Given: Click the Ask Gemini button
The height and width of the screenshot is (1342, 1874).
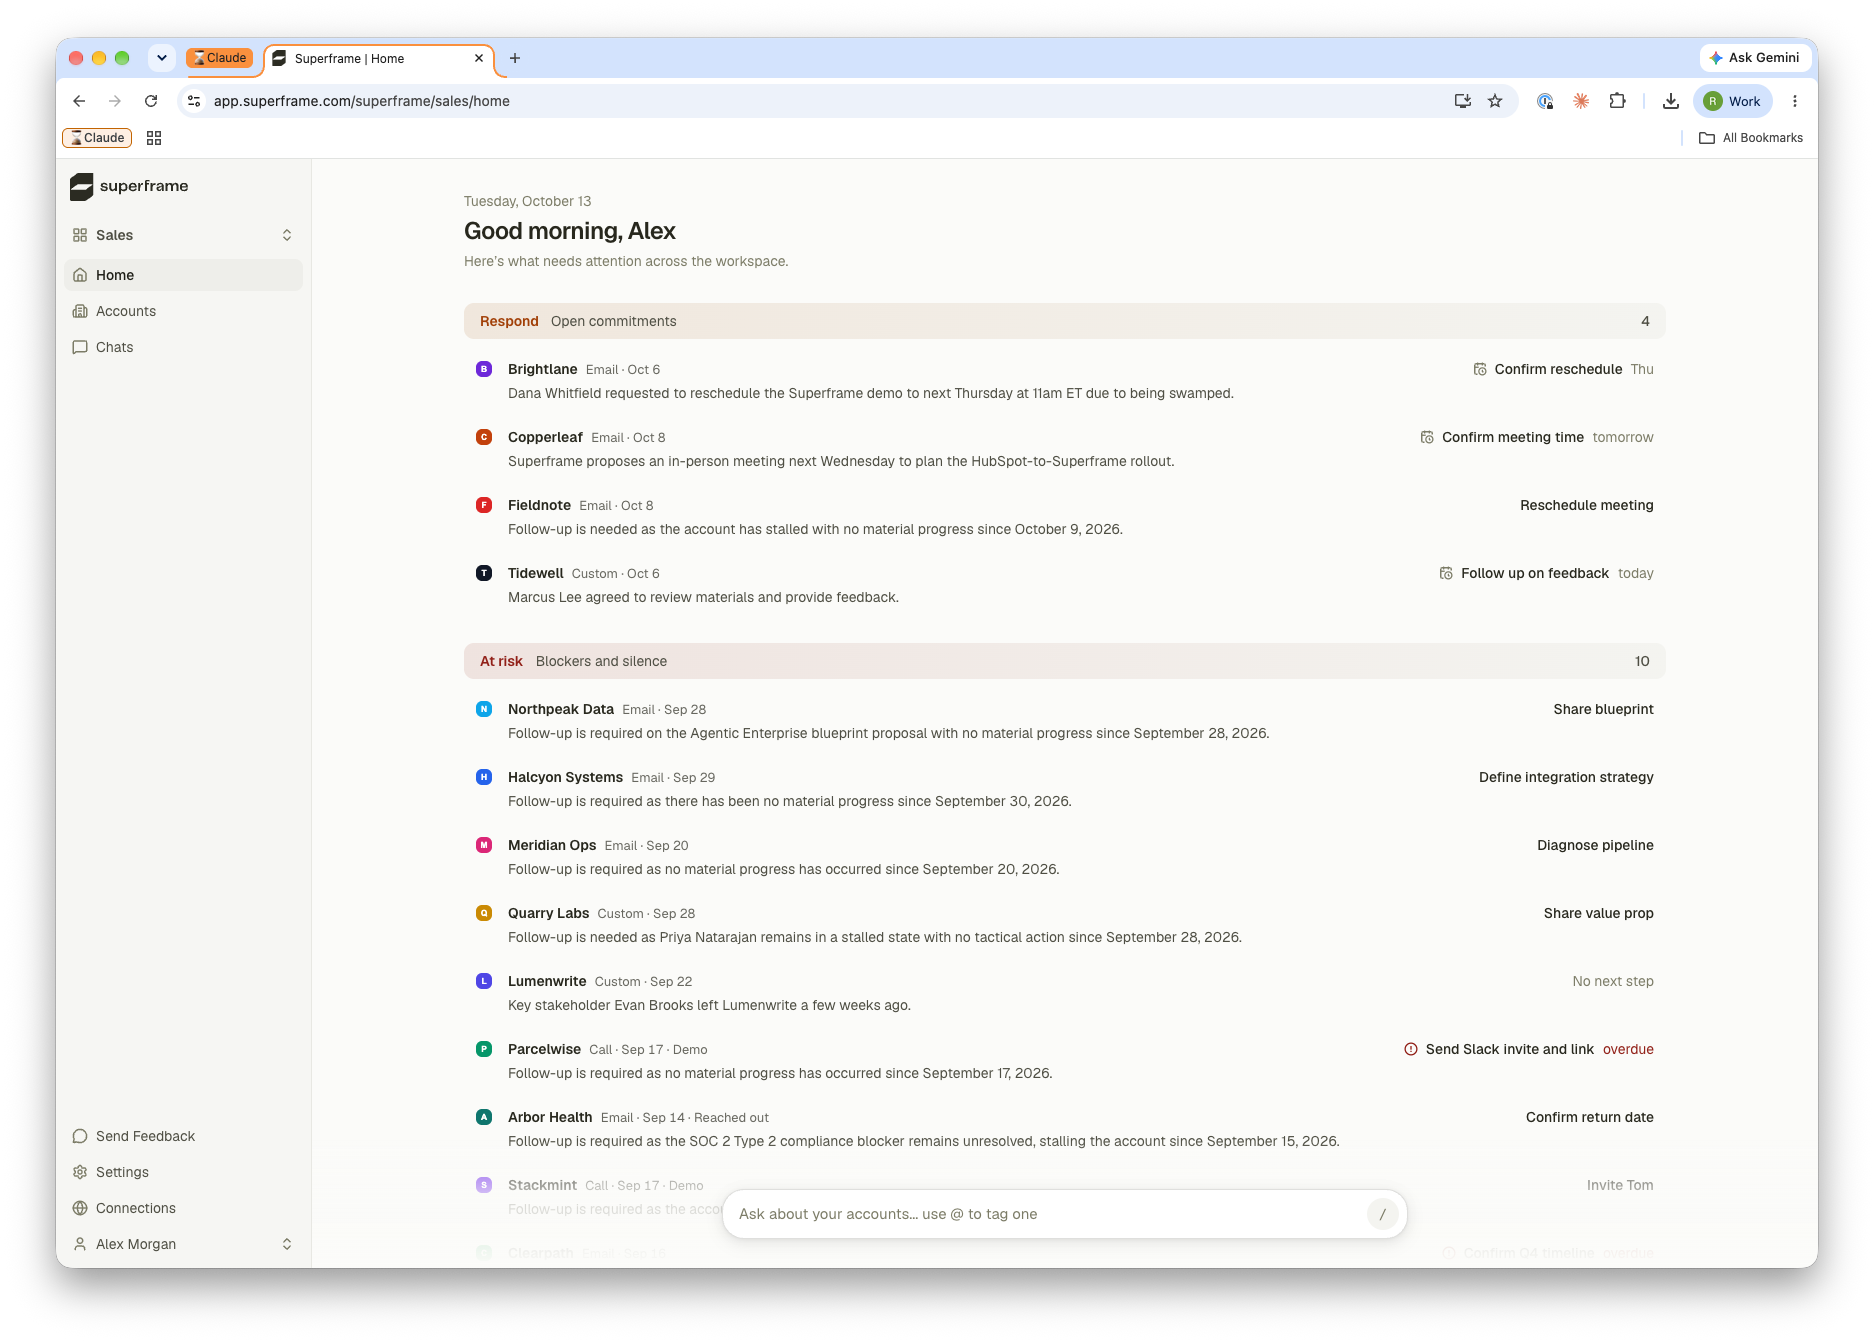Looking at the screenshot, I should [1755, 58].
